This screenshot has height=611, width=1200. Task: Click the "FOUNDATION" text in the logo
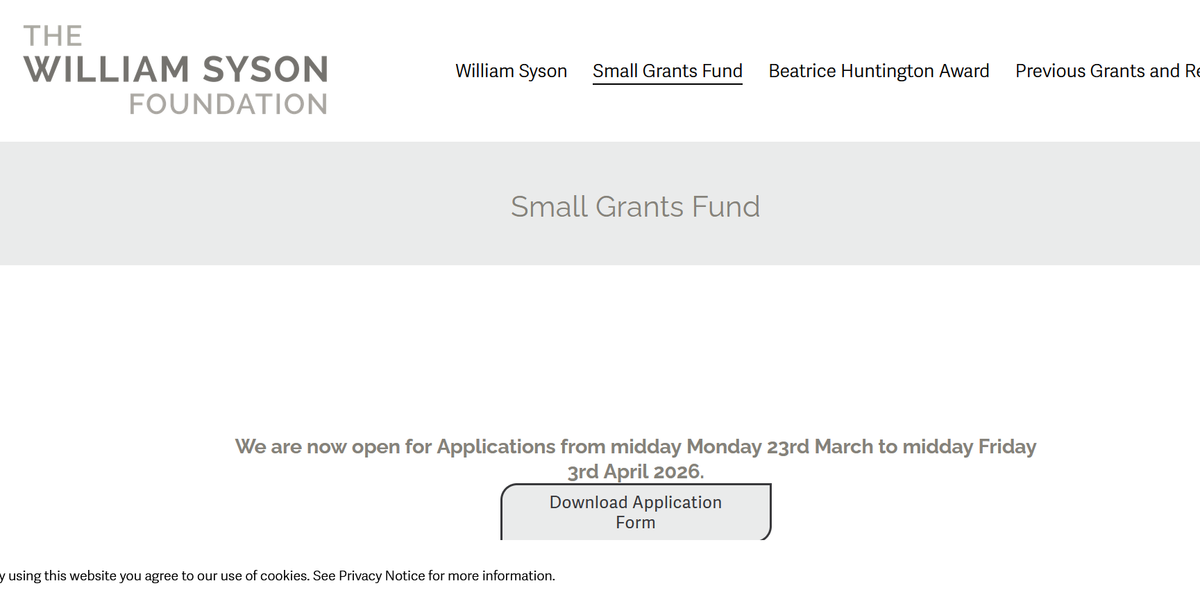227,103
